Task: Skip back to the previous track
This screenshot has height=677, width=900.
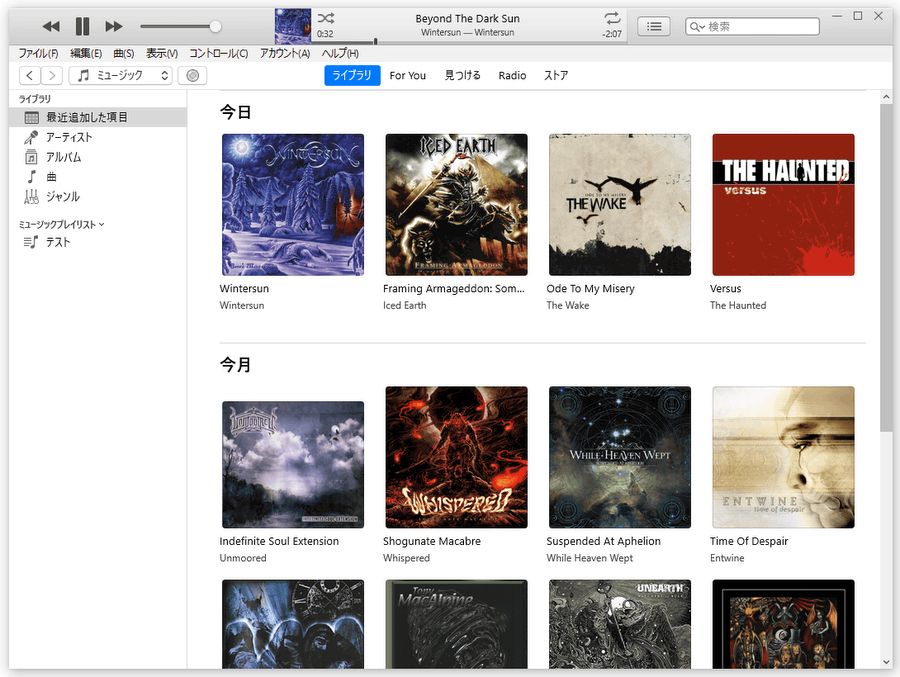Action: pos(51,26)
